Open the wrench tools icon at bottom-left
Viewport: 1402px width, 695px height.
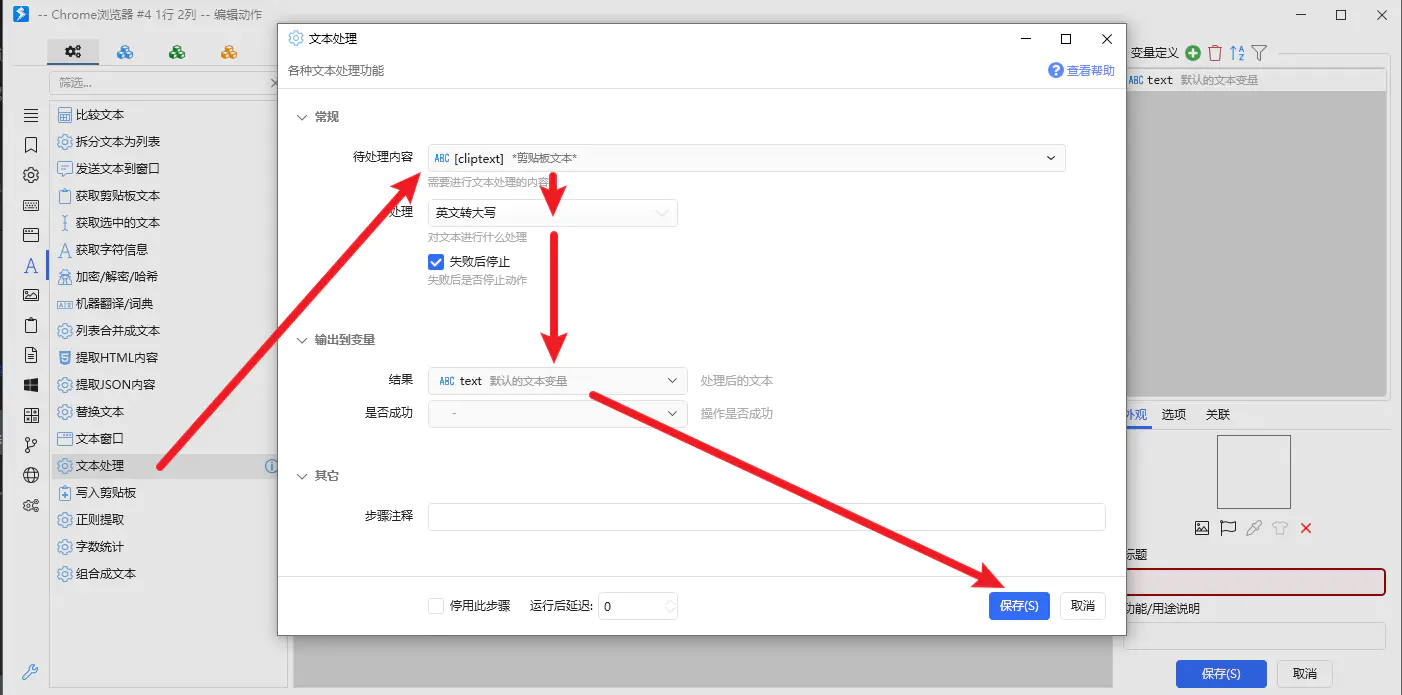pos(31,672)
